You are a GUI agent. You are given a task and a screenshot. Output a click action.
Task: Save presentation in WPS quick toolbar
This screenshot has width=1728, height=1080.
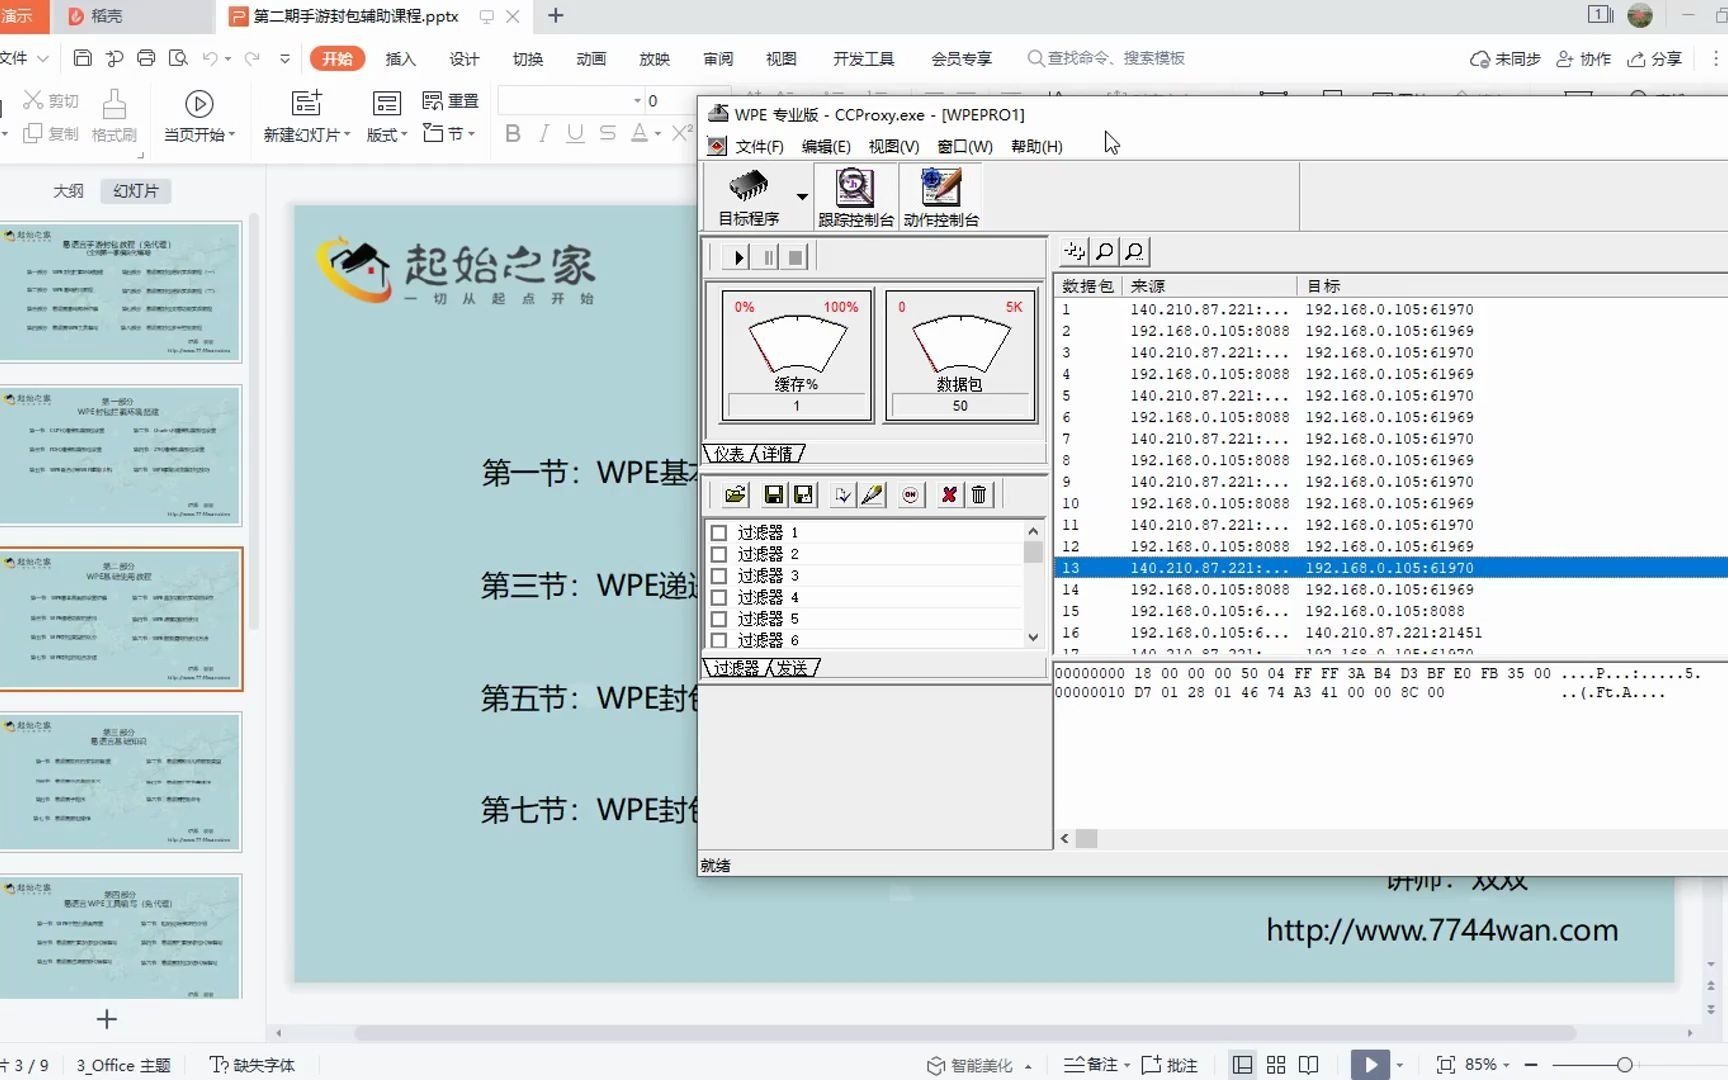pyautogui.click(x=83, y=58)
